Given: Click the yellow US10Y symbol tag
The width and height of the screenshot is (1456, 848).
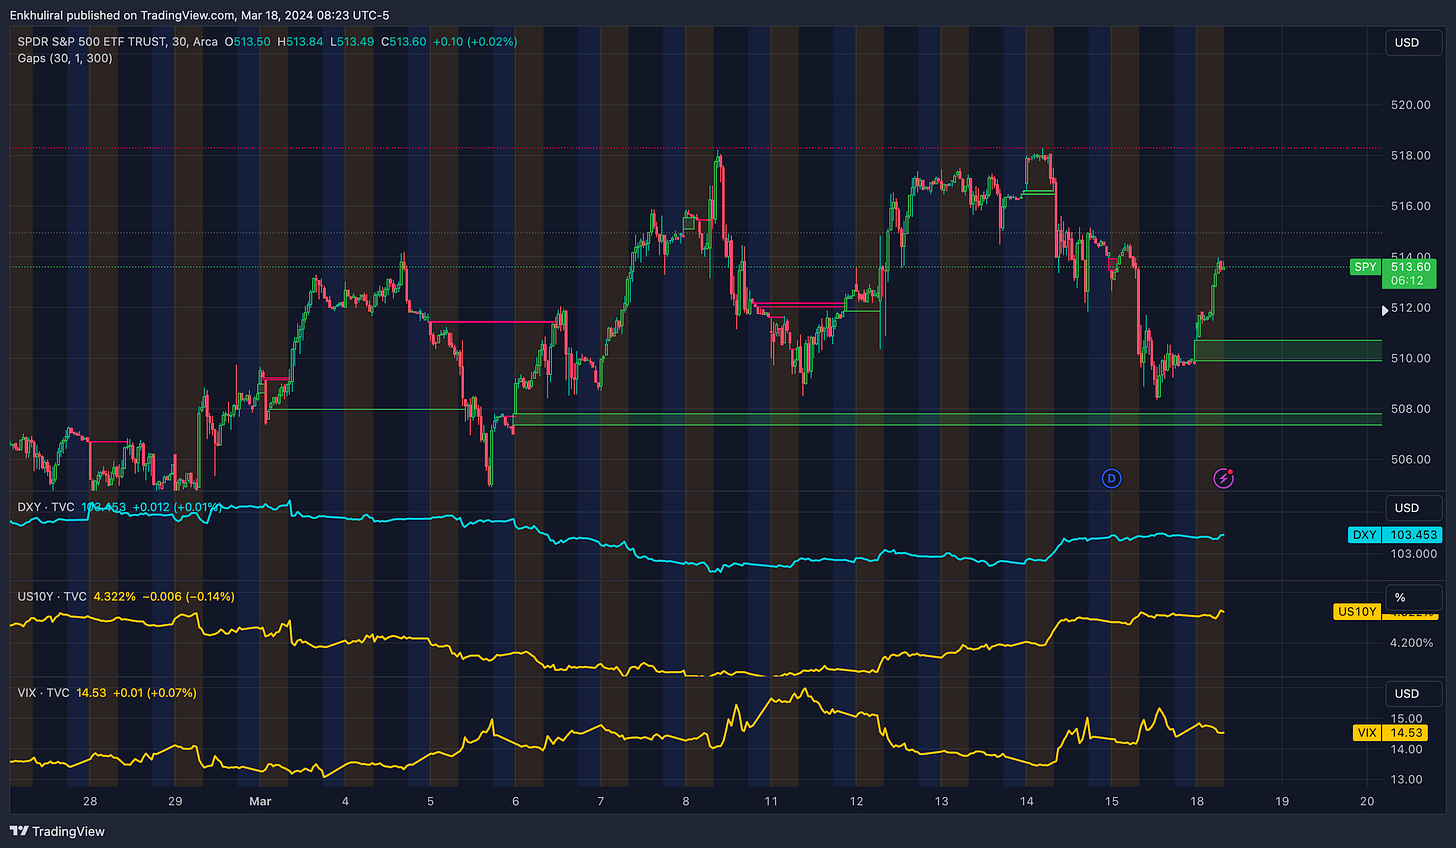Looking at the screenshot, I should (x=1357, y=611).
